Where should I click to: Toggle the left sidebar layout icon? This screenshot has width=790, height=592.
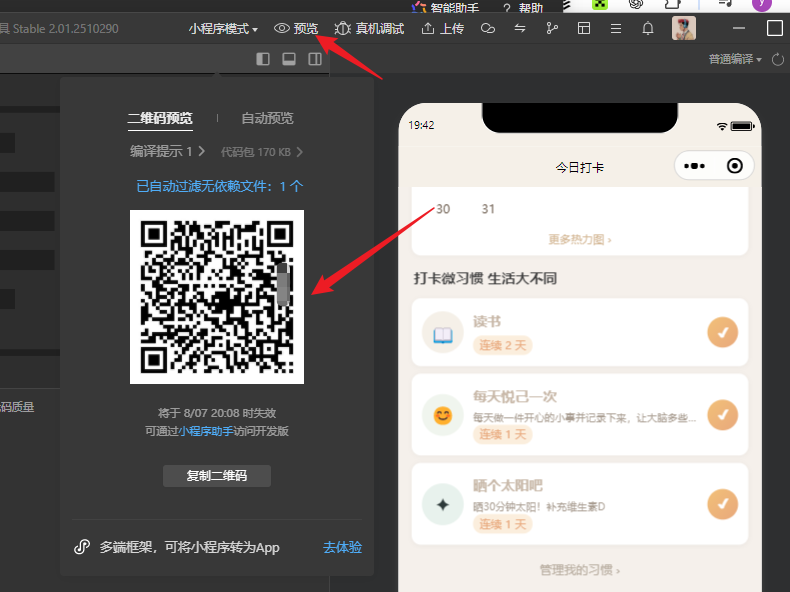[263, 59]
